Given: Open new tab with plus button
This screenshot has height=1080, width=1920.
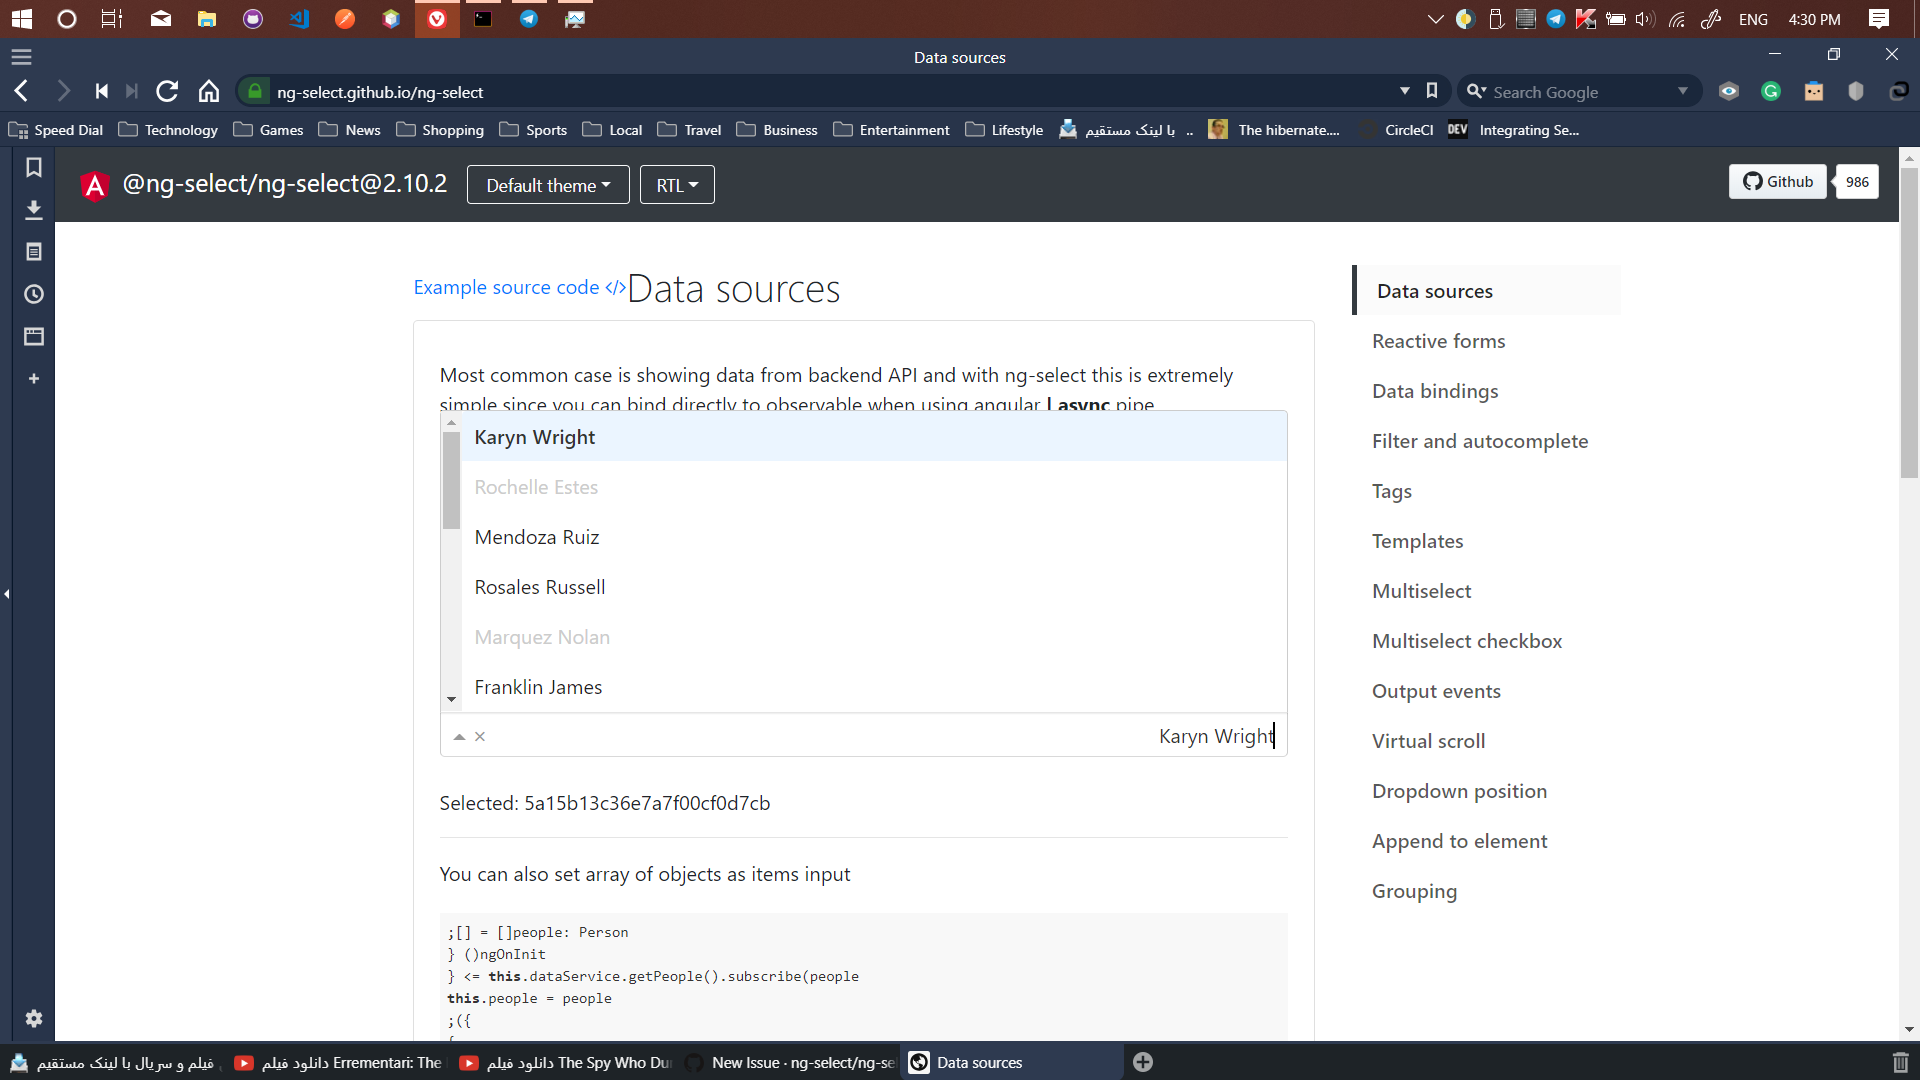Looking at the screenshot, I should [1143, 1062].
